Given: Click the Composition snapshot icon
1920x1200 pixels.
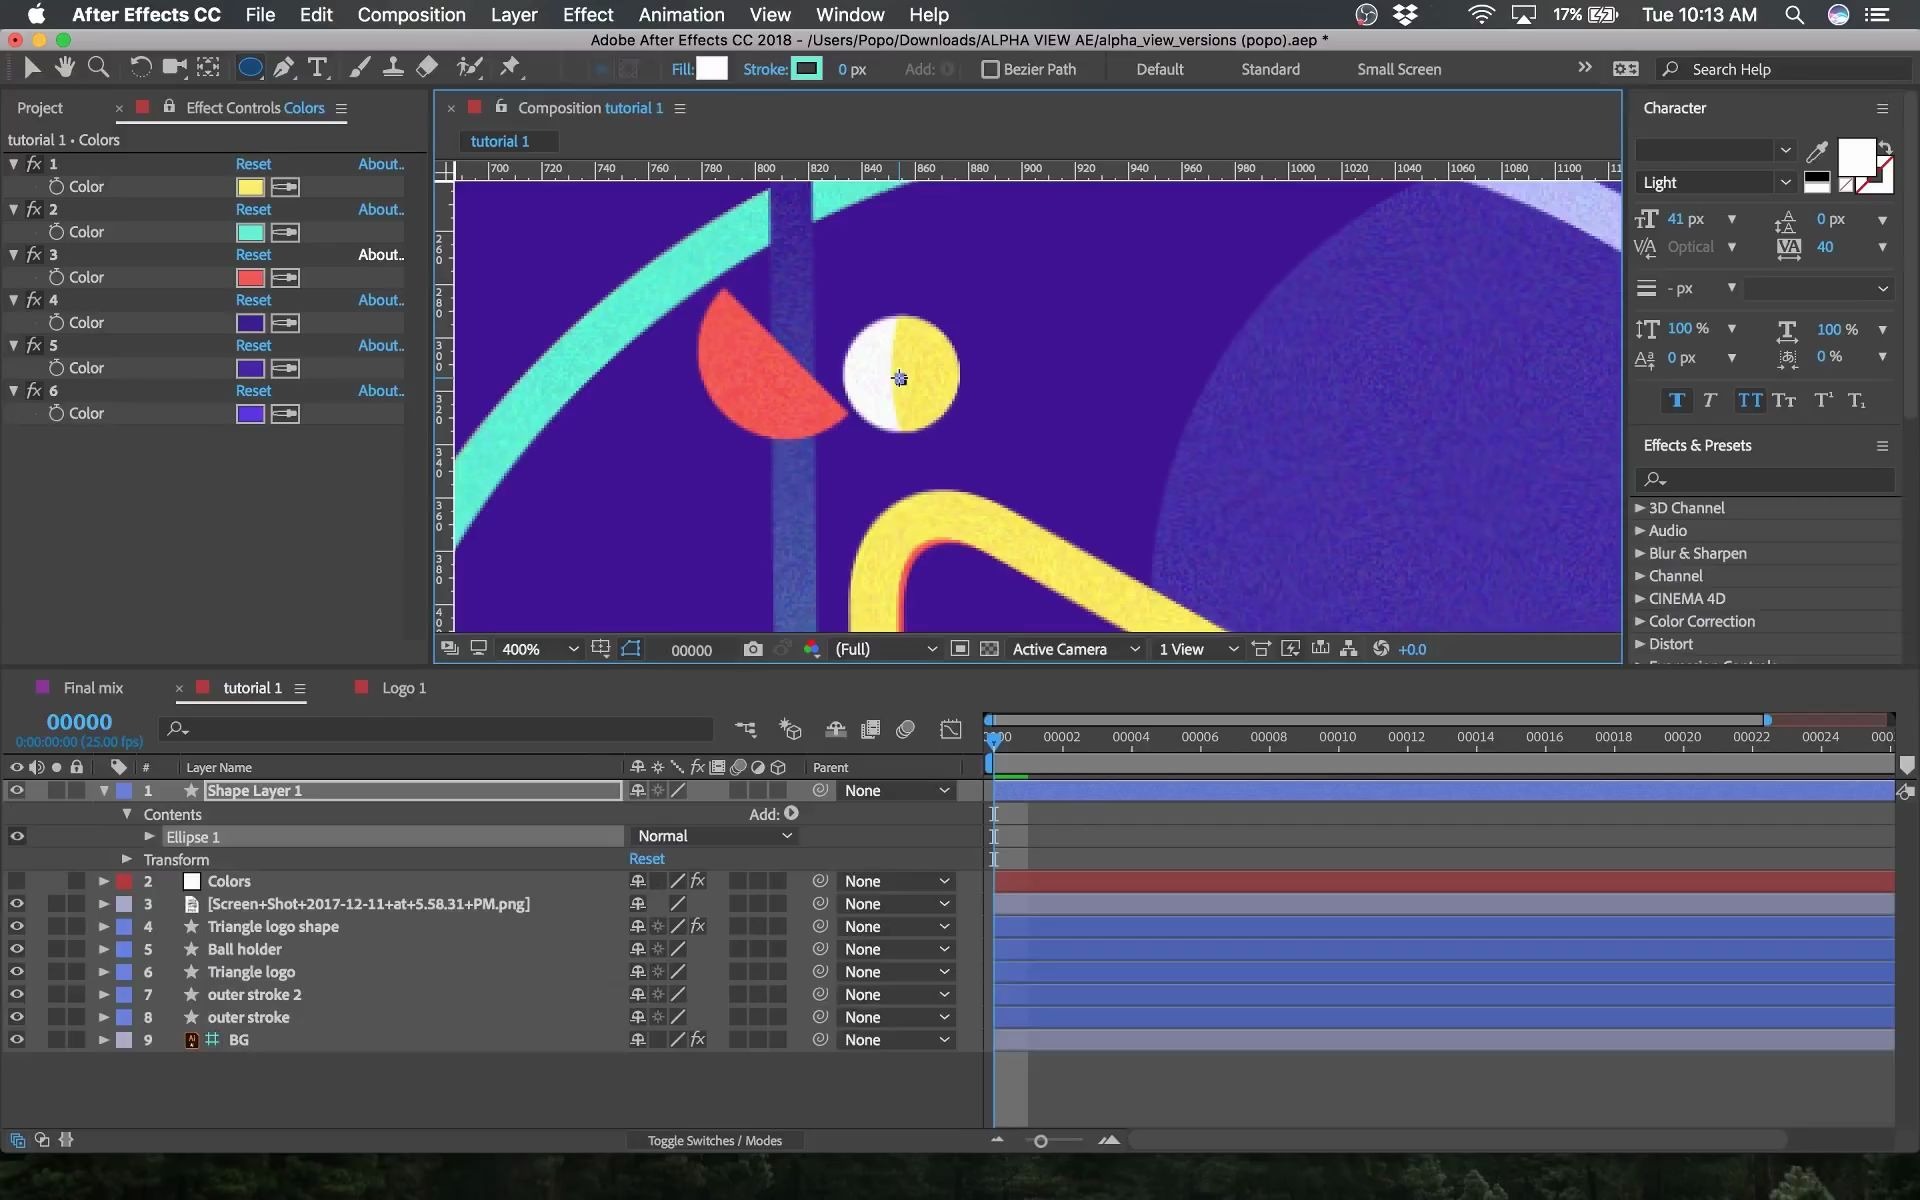Looking at the screenshot, I should (x=753, y=648).
